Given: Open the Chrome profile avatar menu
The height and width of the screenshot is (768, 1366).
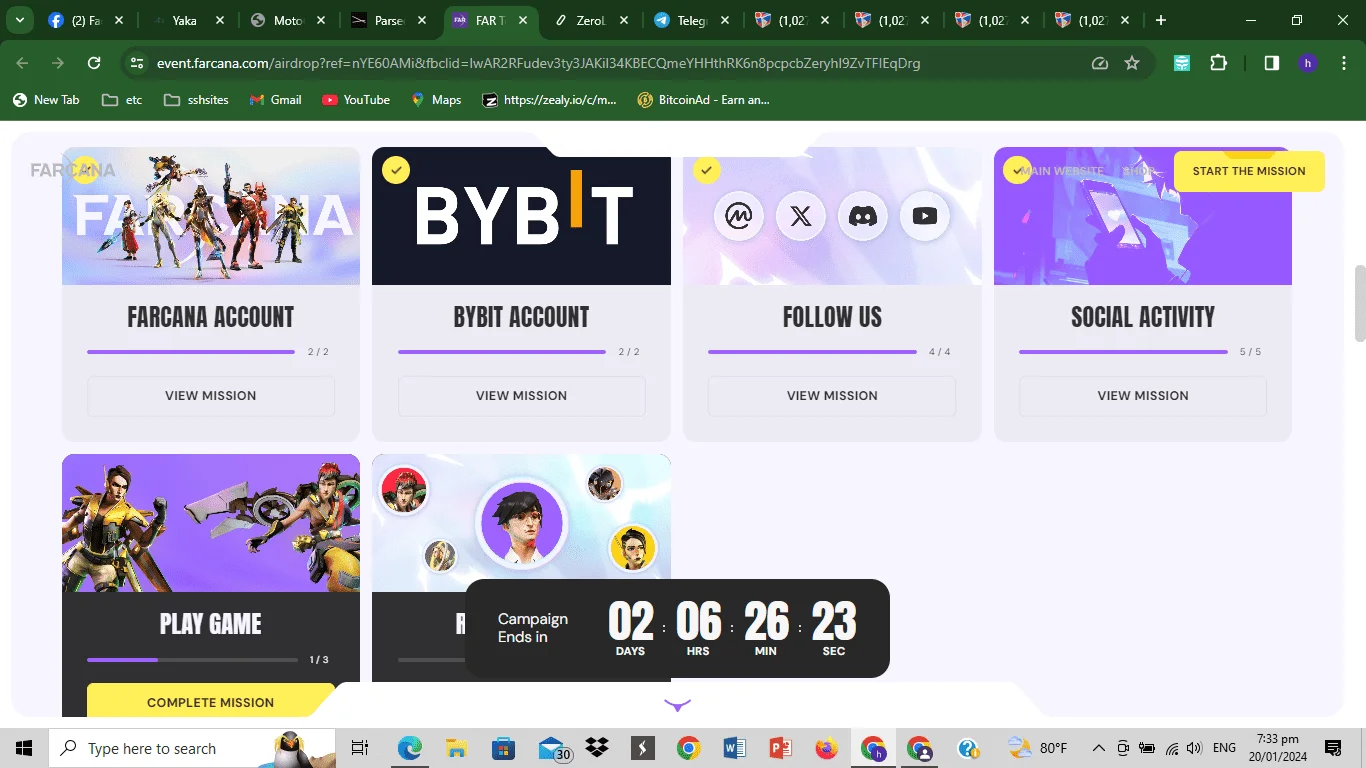Looking at the screenshot, I should (1307, 63).
